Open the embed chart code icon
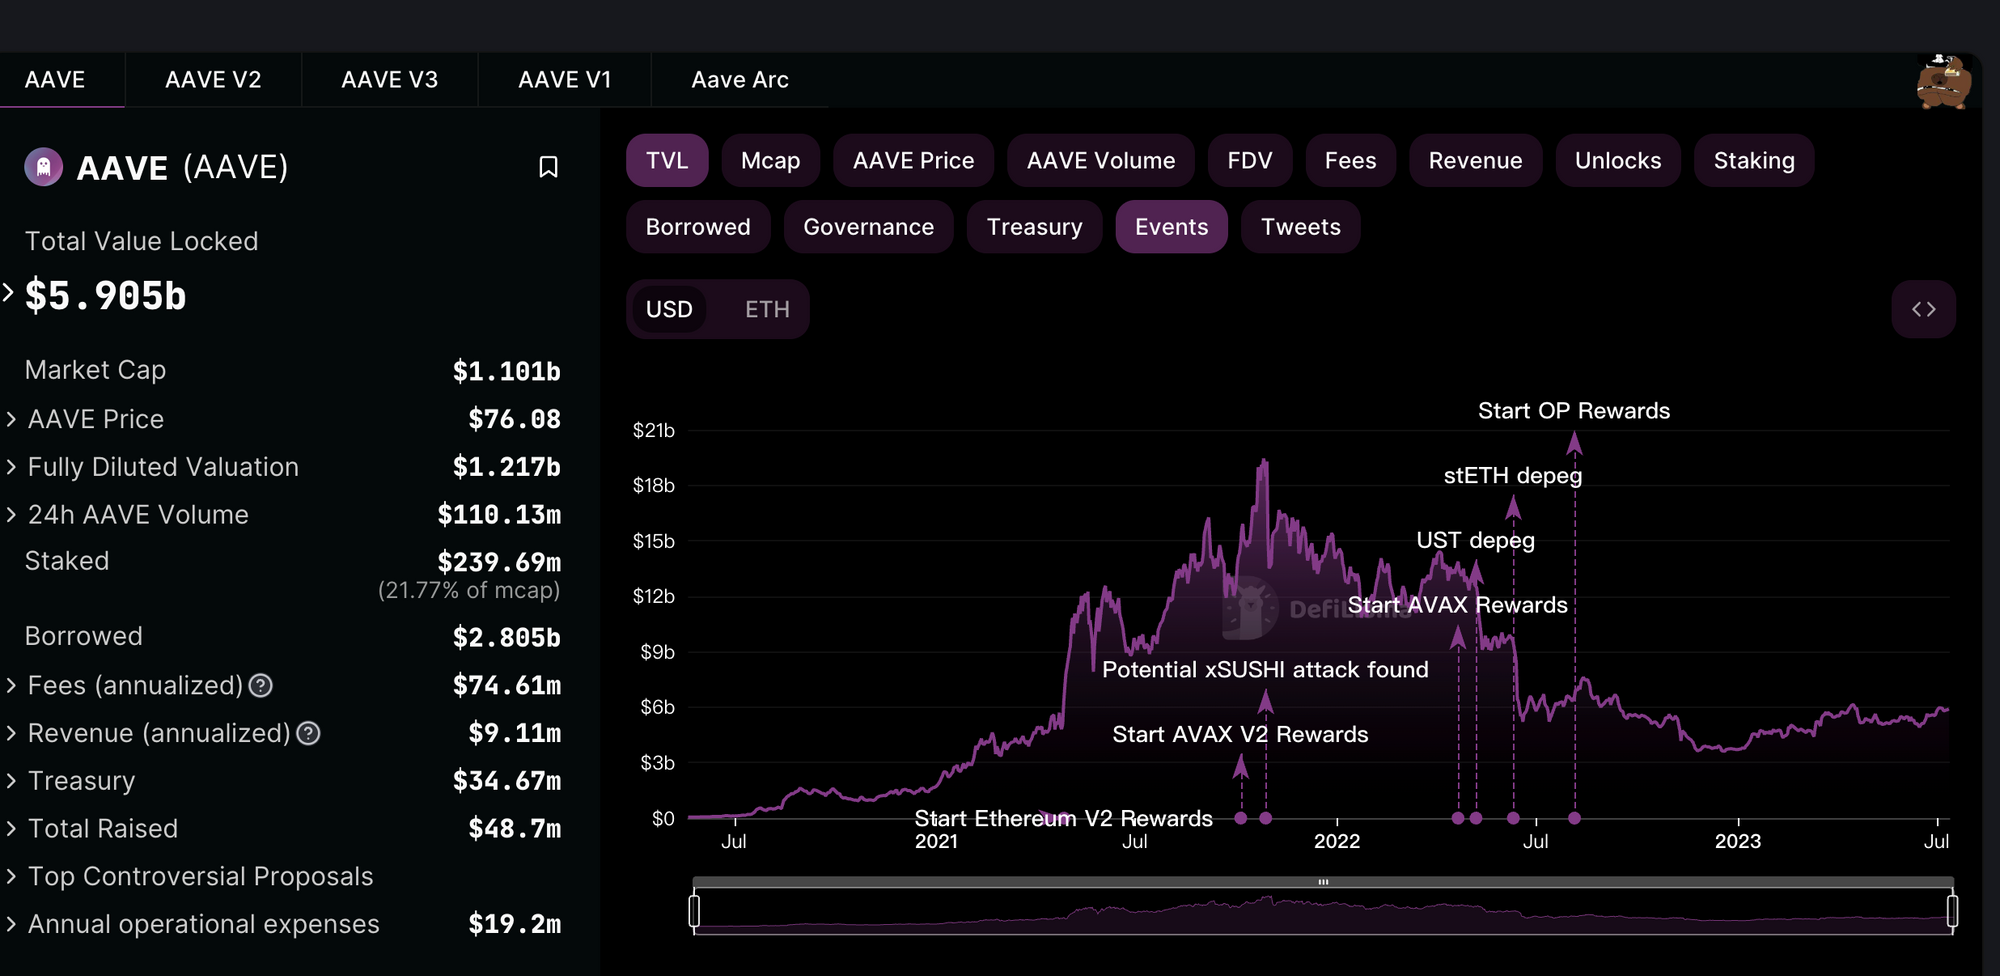Viewport: 2000px width, 976px height. tap(1923, 309)
